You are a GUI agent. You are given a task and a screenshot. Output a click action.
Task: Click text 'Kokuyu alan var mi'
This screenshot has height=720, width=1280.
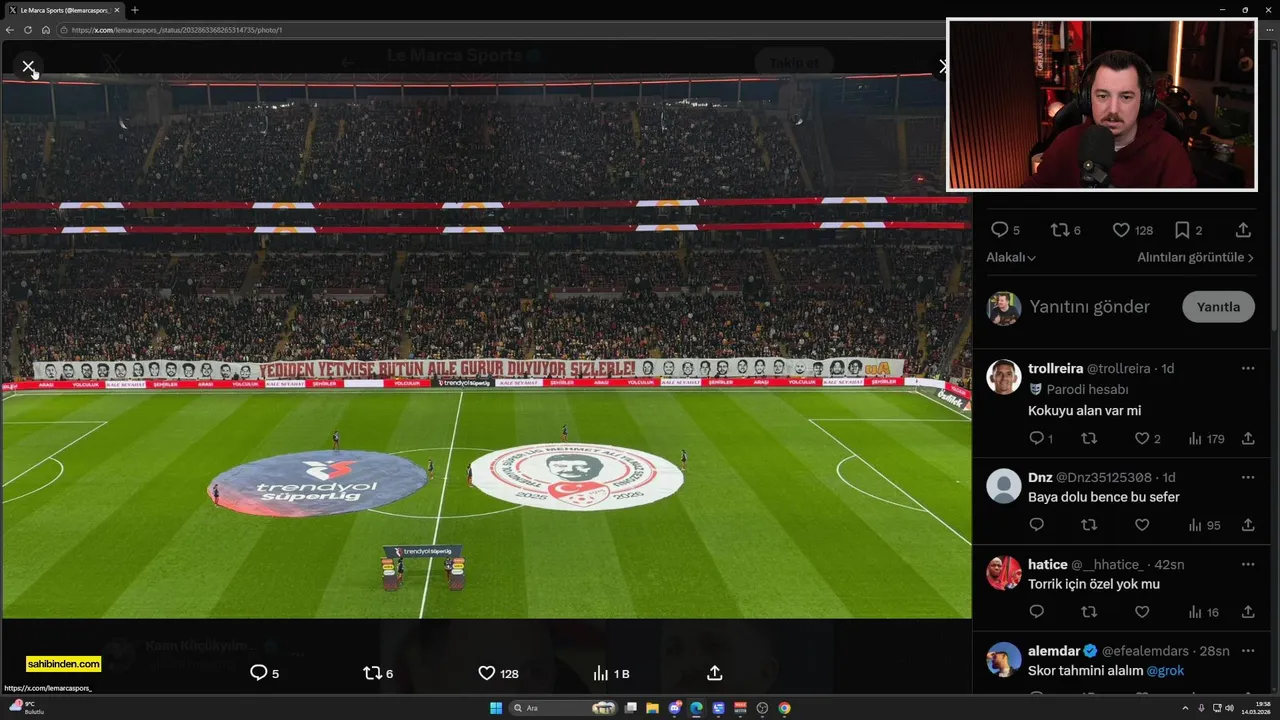1084,410
